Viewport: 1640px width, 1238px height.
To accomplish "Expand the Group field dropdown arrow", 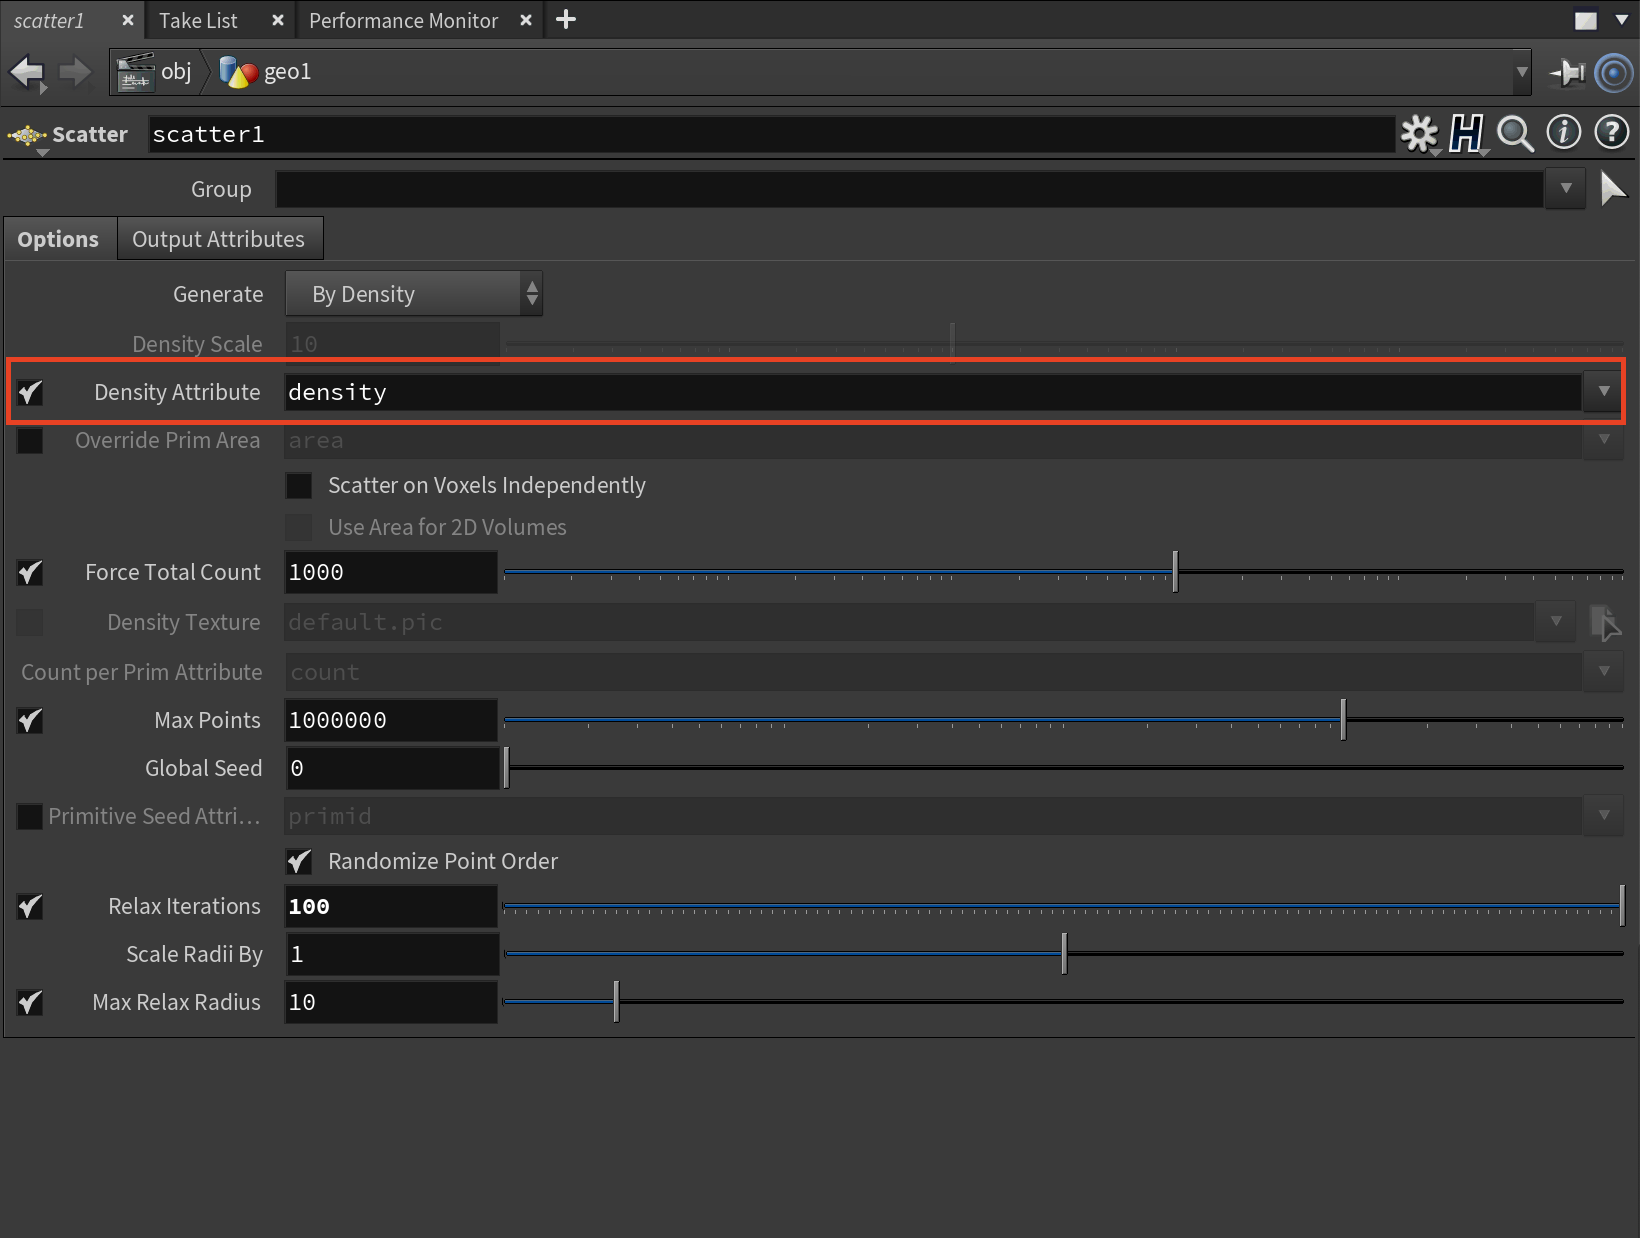I will 1565,189.
